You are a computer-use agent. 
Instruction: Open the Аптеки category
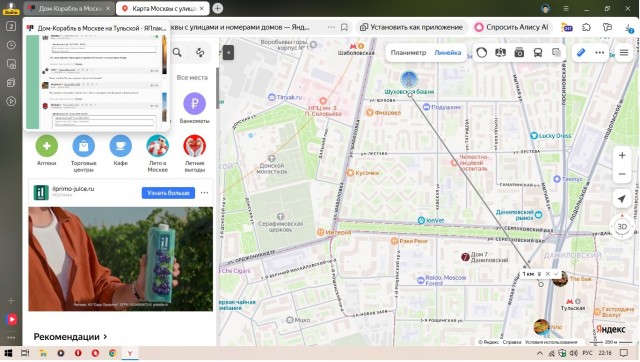click(x=47, y=151)
